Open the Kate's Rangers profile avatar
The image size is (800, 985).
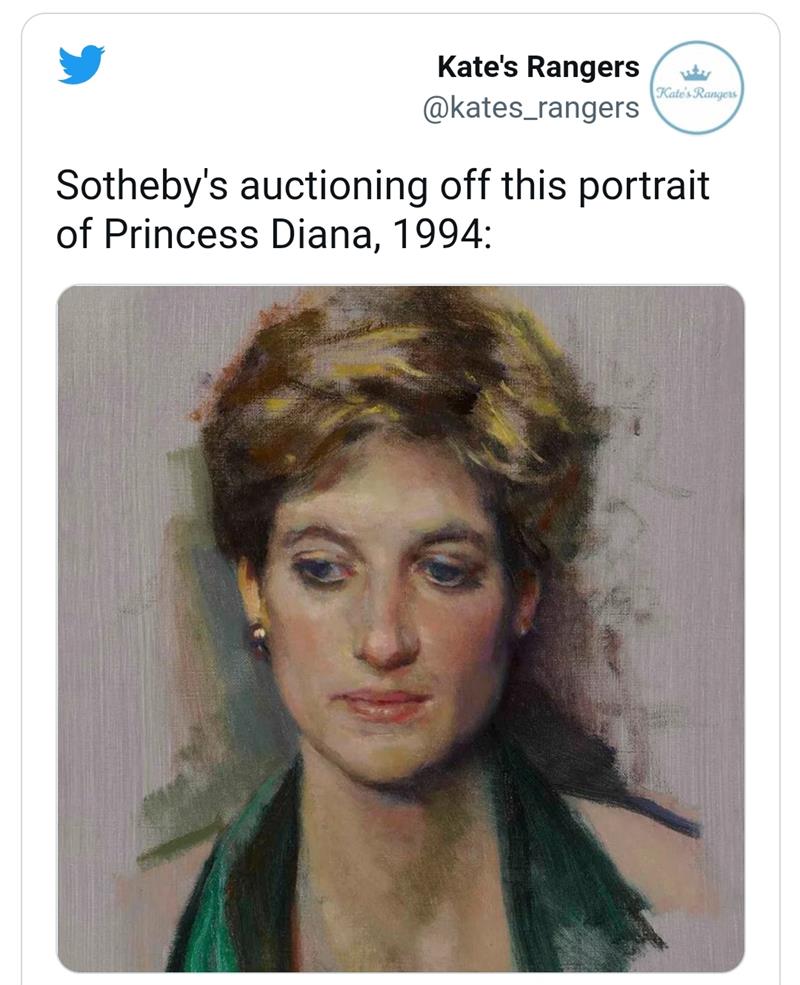(696, 87)
